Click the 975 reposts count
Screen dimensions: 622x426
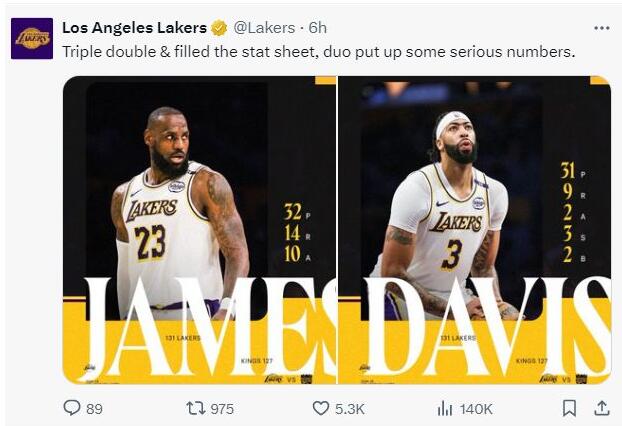[222, 408]
